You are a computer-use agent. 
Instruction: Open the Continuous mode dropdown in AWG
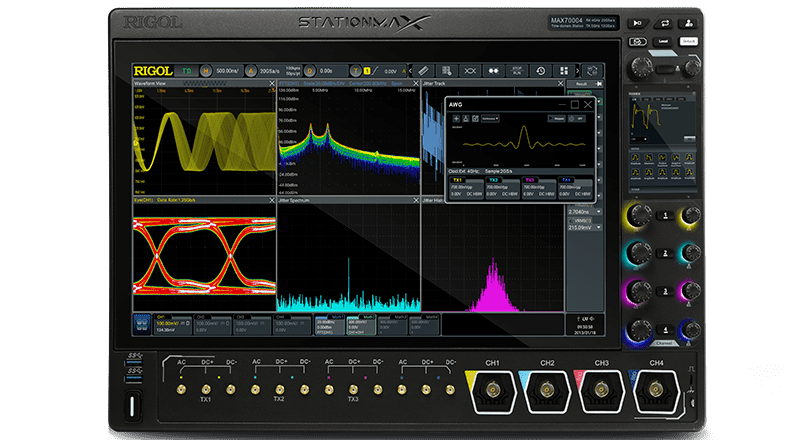(490, 119)
